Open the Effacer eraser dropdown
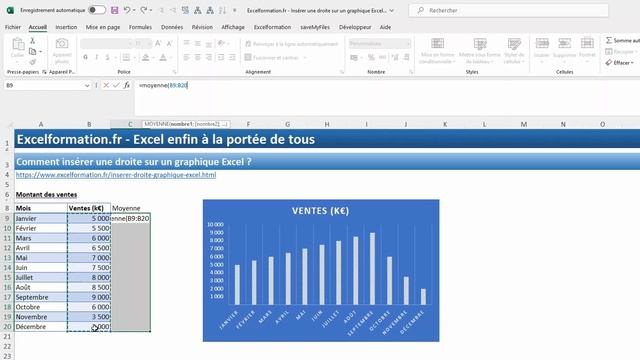 click(620, 62)
